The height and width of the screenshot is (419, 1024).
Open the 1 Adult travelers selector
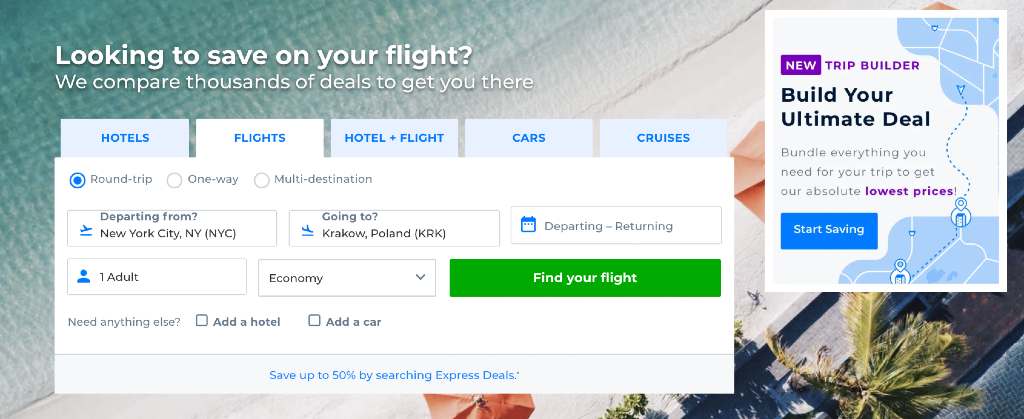coord(157,277)
